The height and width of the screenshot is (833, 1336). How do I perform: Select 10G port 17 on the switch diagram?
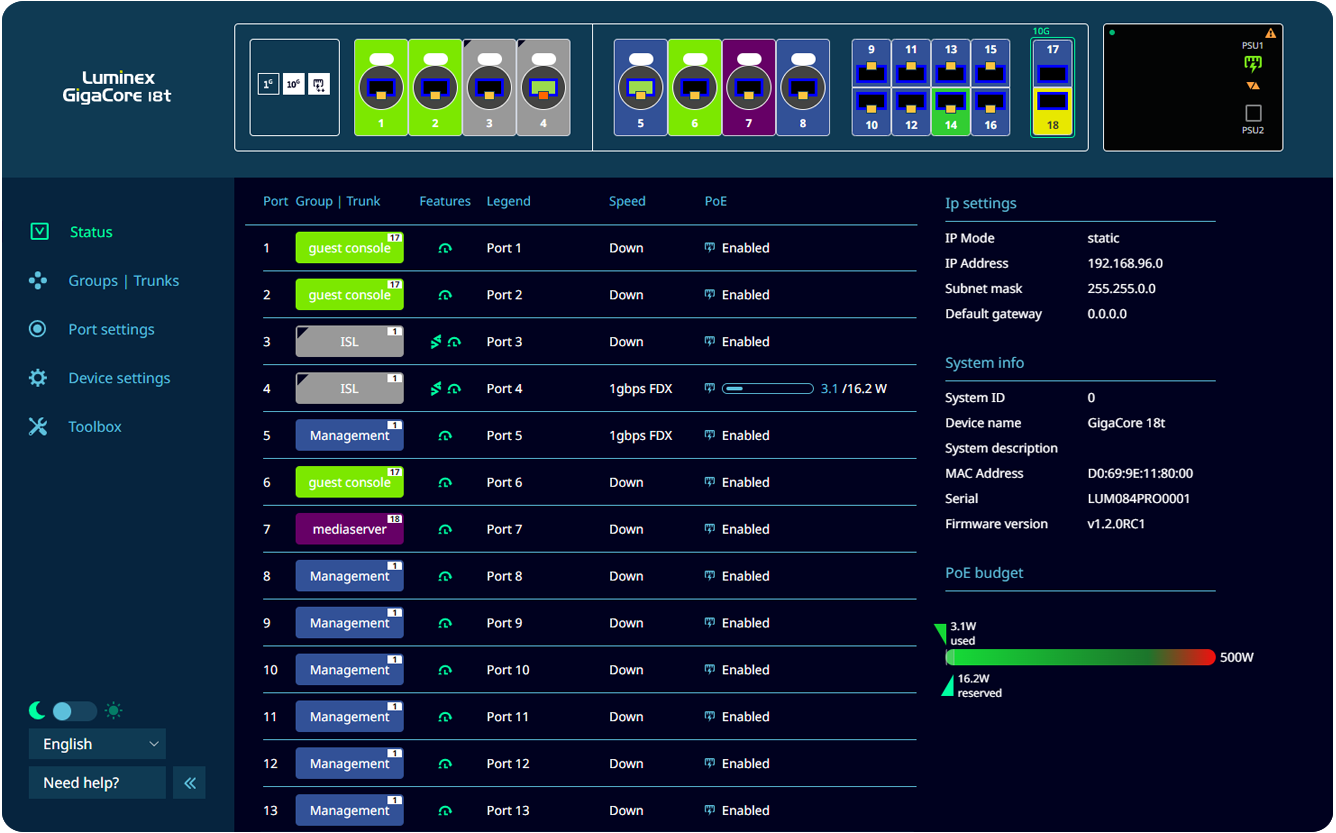[1052, 63]
